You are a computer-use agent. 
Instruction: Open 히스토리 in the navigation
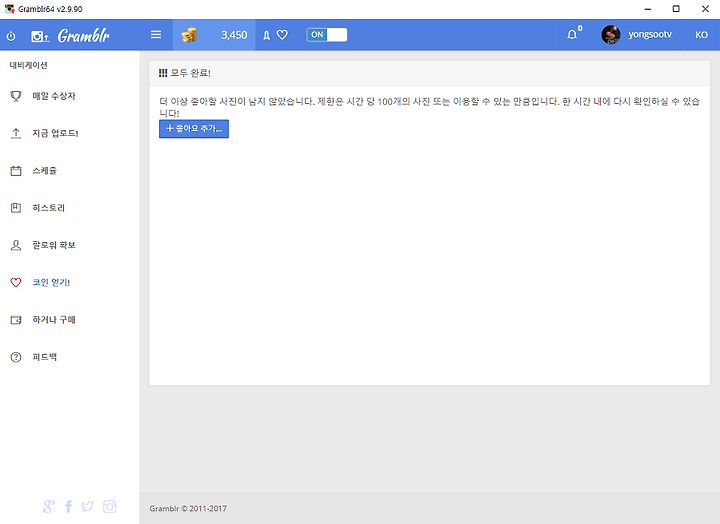coord(48,208)
